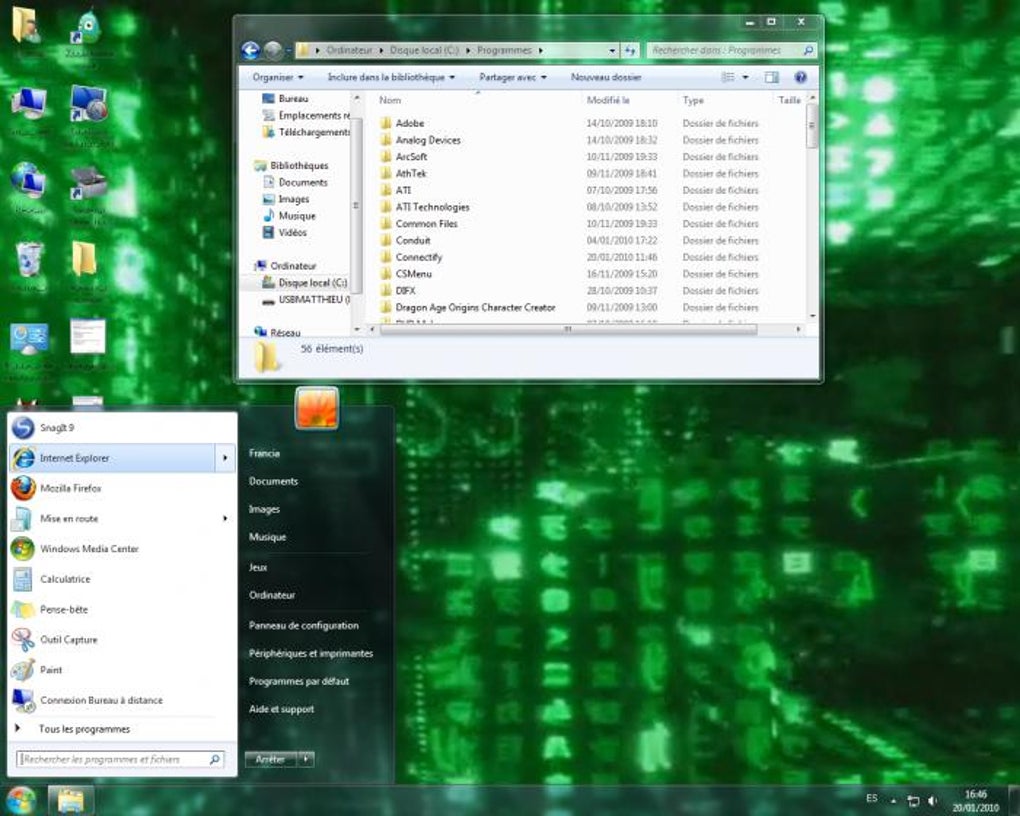
Task: Open Paint from Start menu
Action: coord(122,670)
